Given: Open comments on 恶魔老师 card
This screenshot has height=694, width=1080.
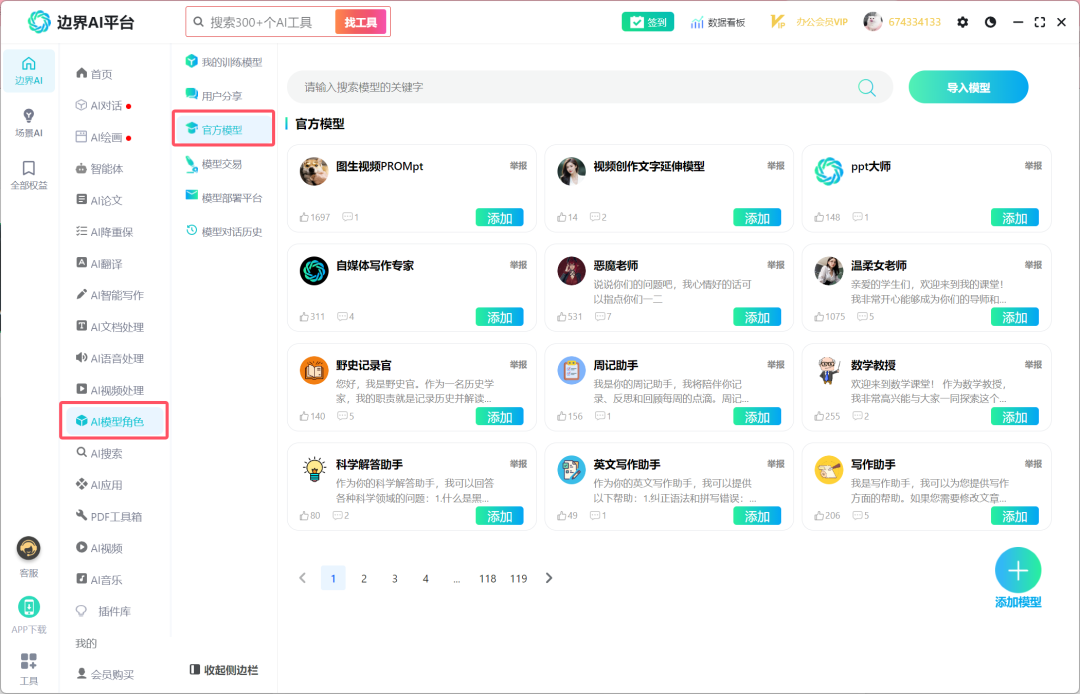Looking at the screenshot, I should 599,317.
